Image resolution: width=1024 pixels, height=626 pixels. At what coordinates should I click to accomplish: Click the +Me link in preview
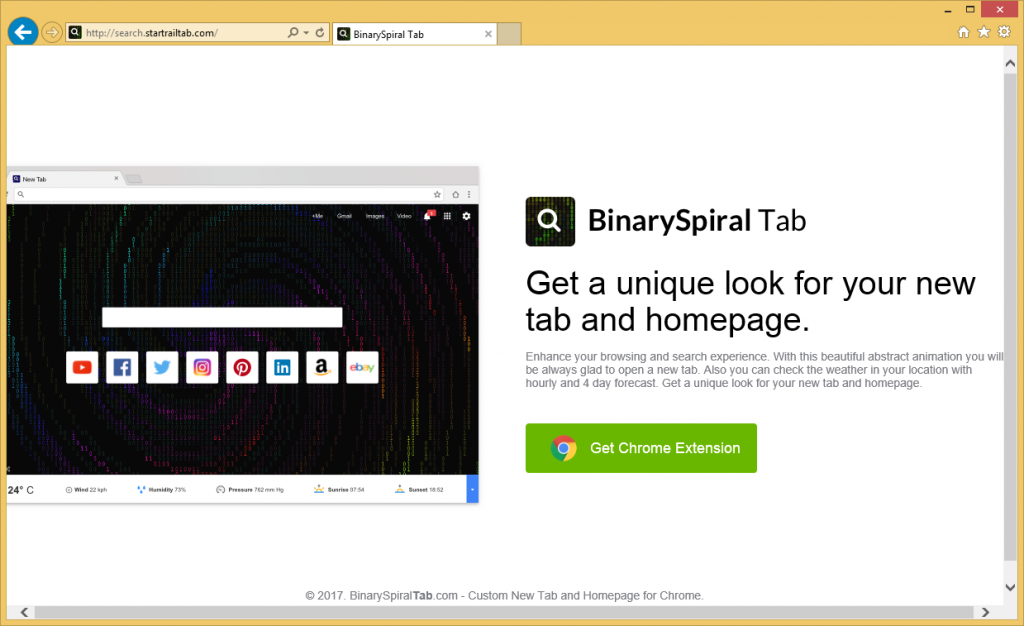[x=317, y=216]
